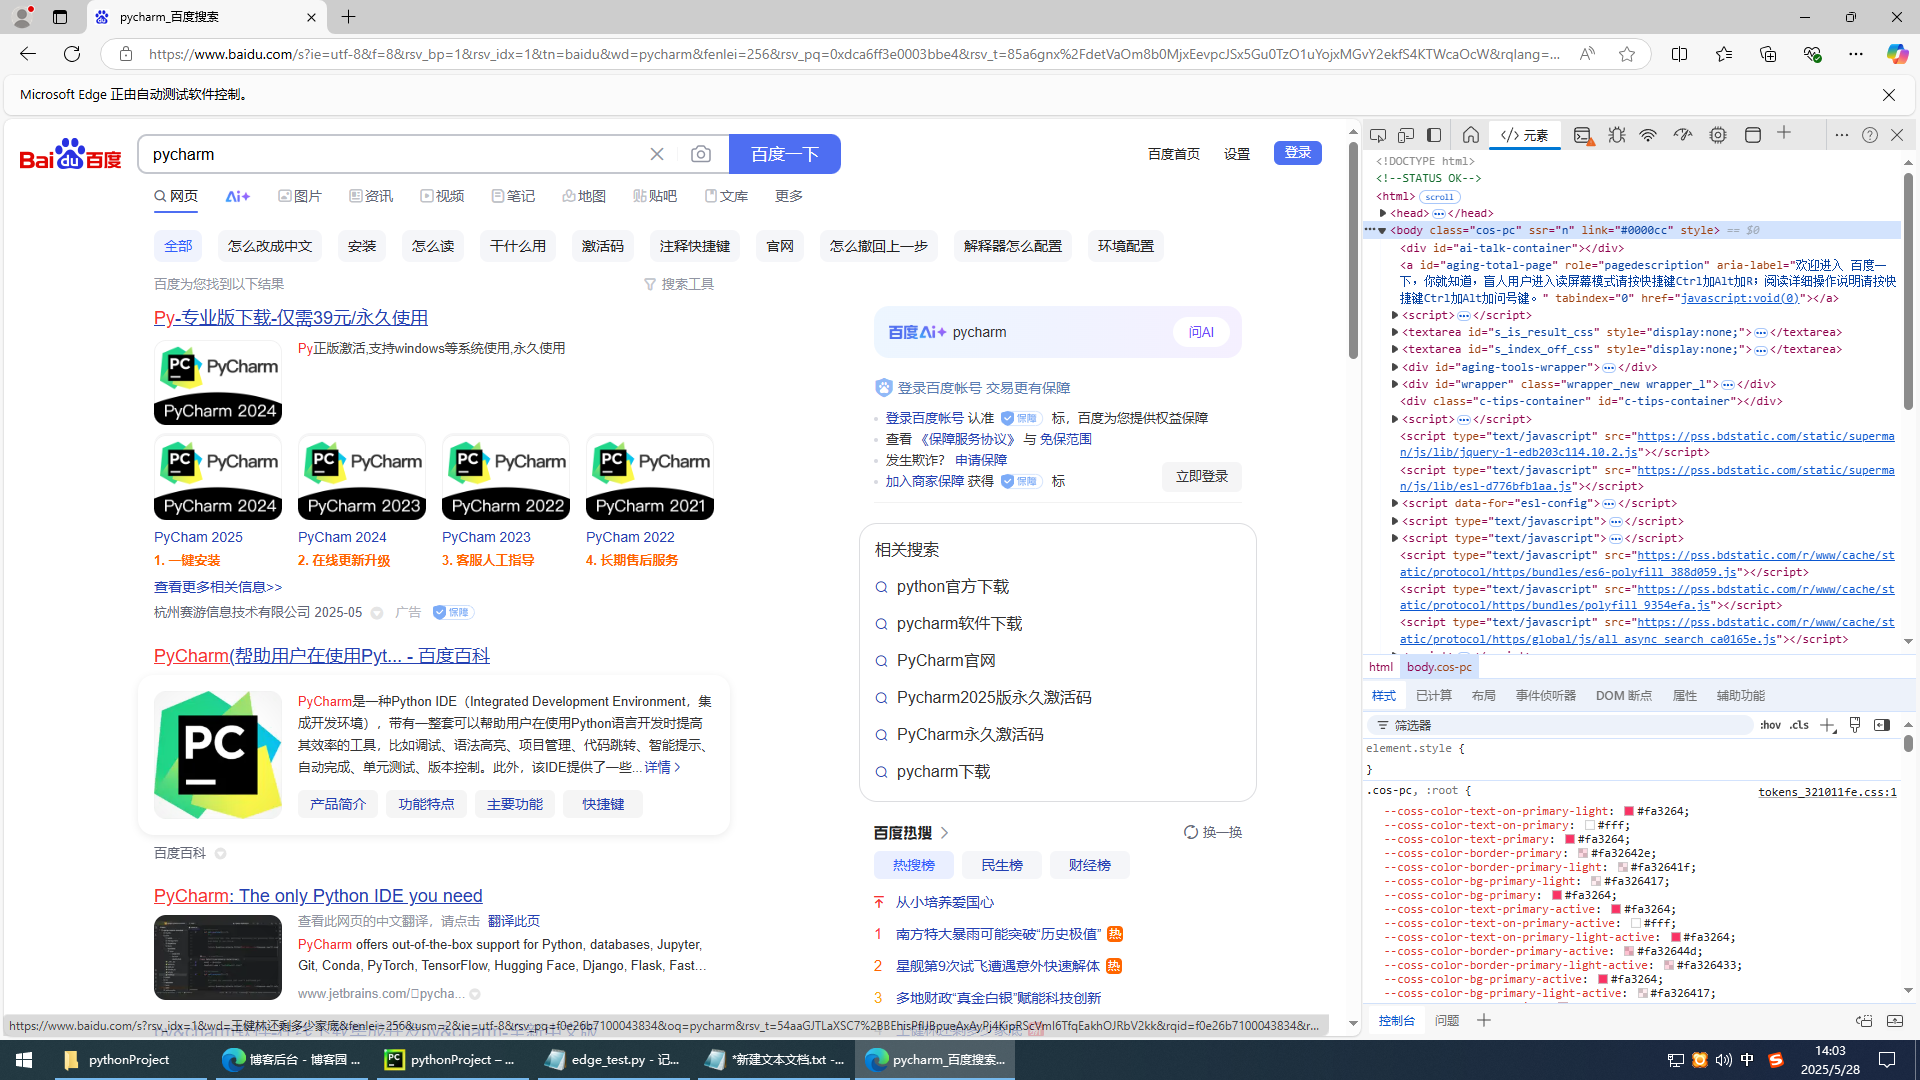Expand the head element node
Screen dimensions: 1920x1080
(1383, 213)
